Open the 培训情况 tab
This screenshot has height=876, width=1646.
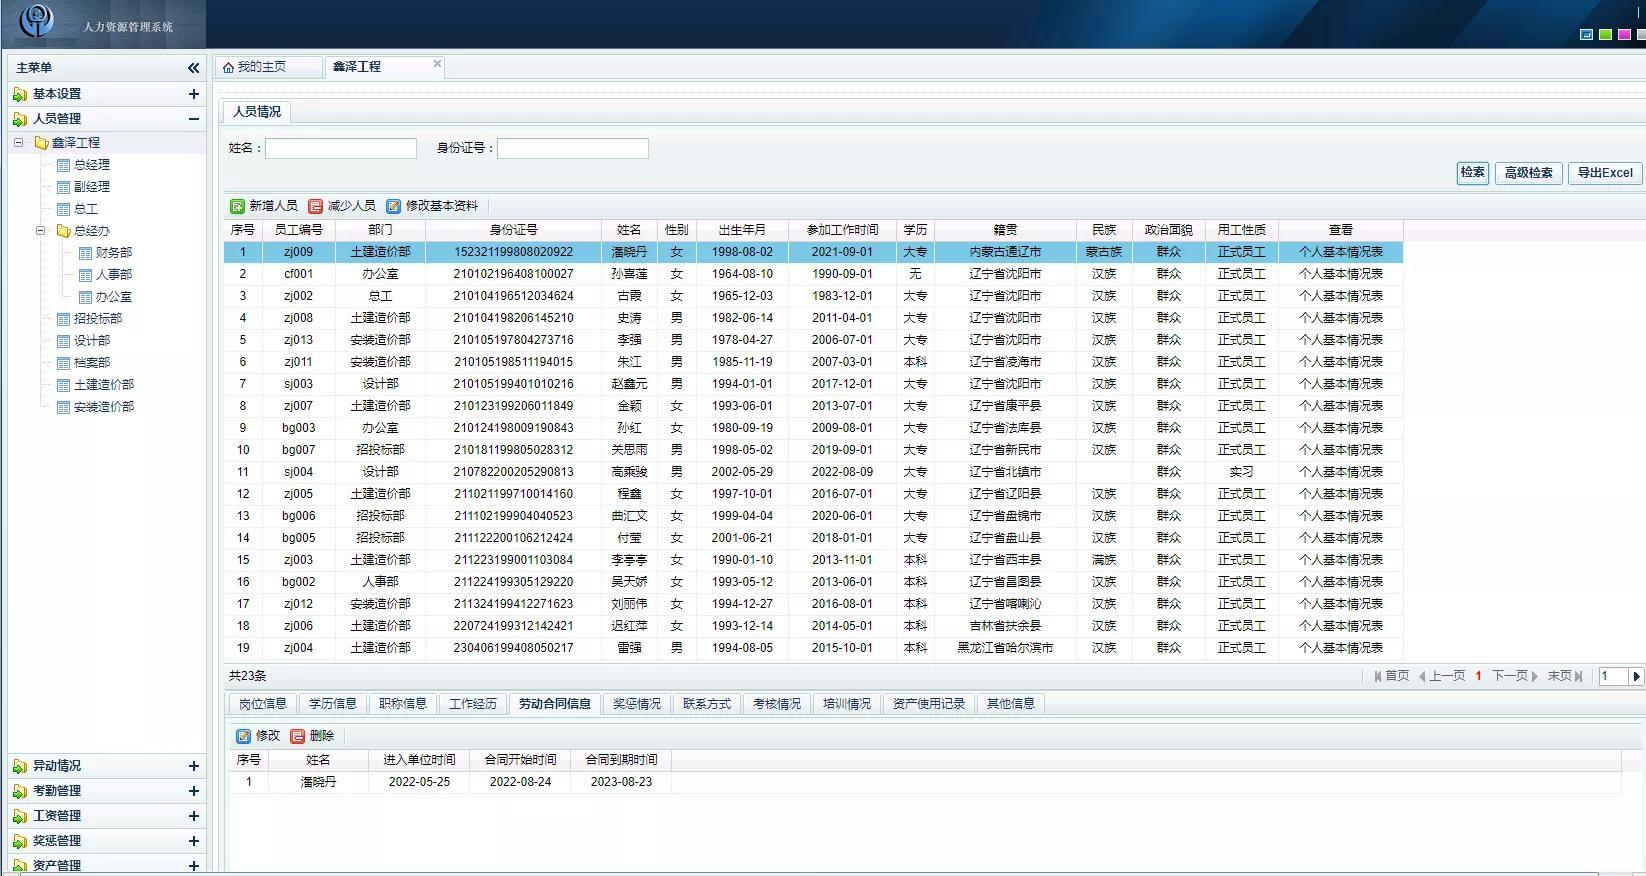846,704
